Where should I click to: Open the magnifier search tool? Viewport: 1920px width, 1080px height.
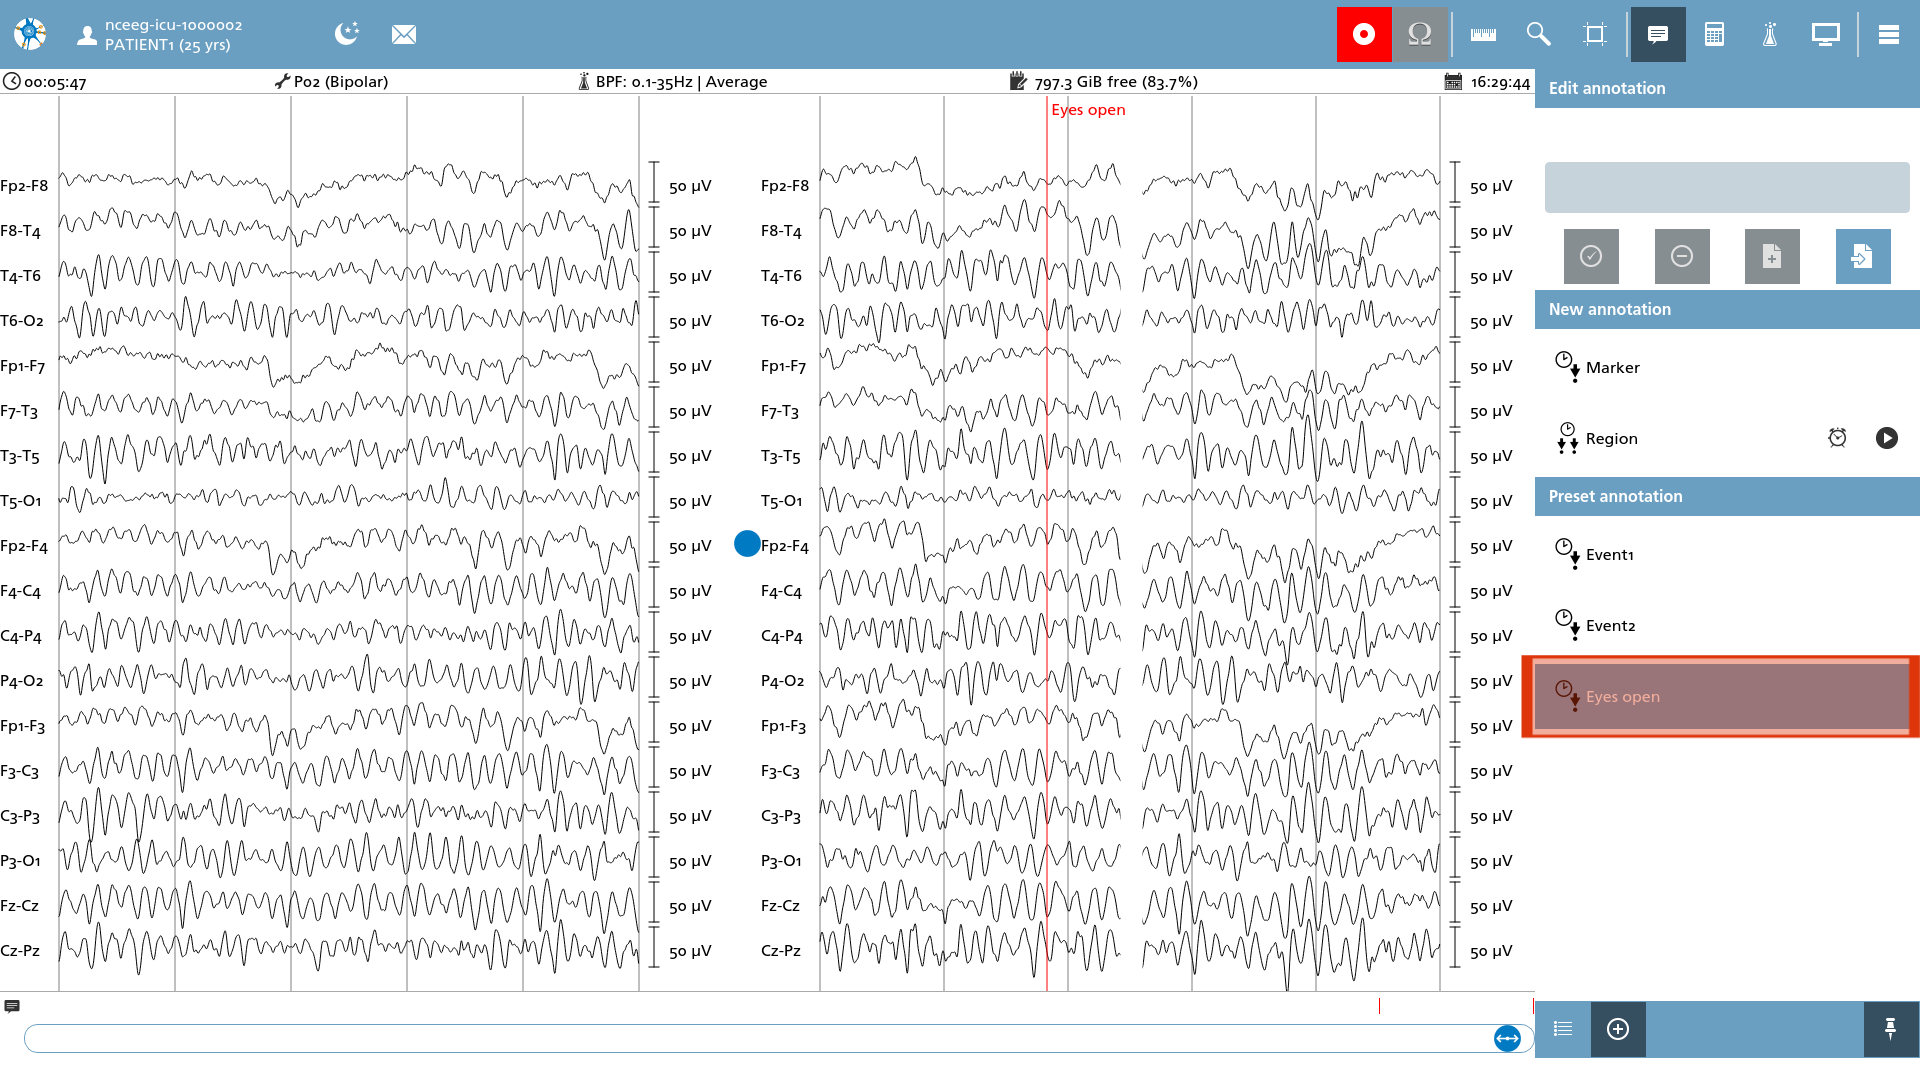coord(1538,34)
